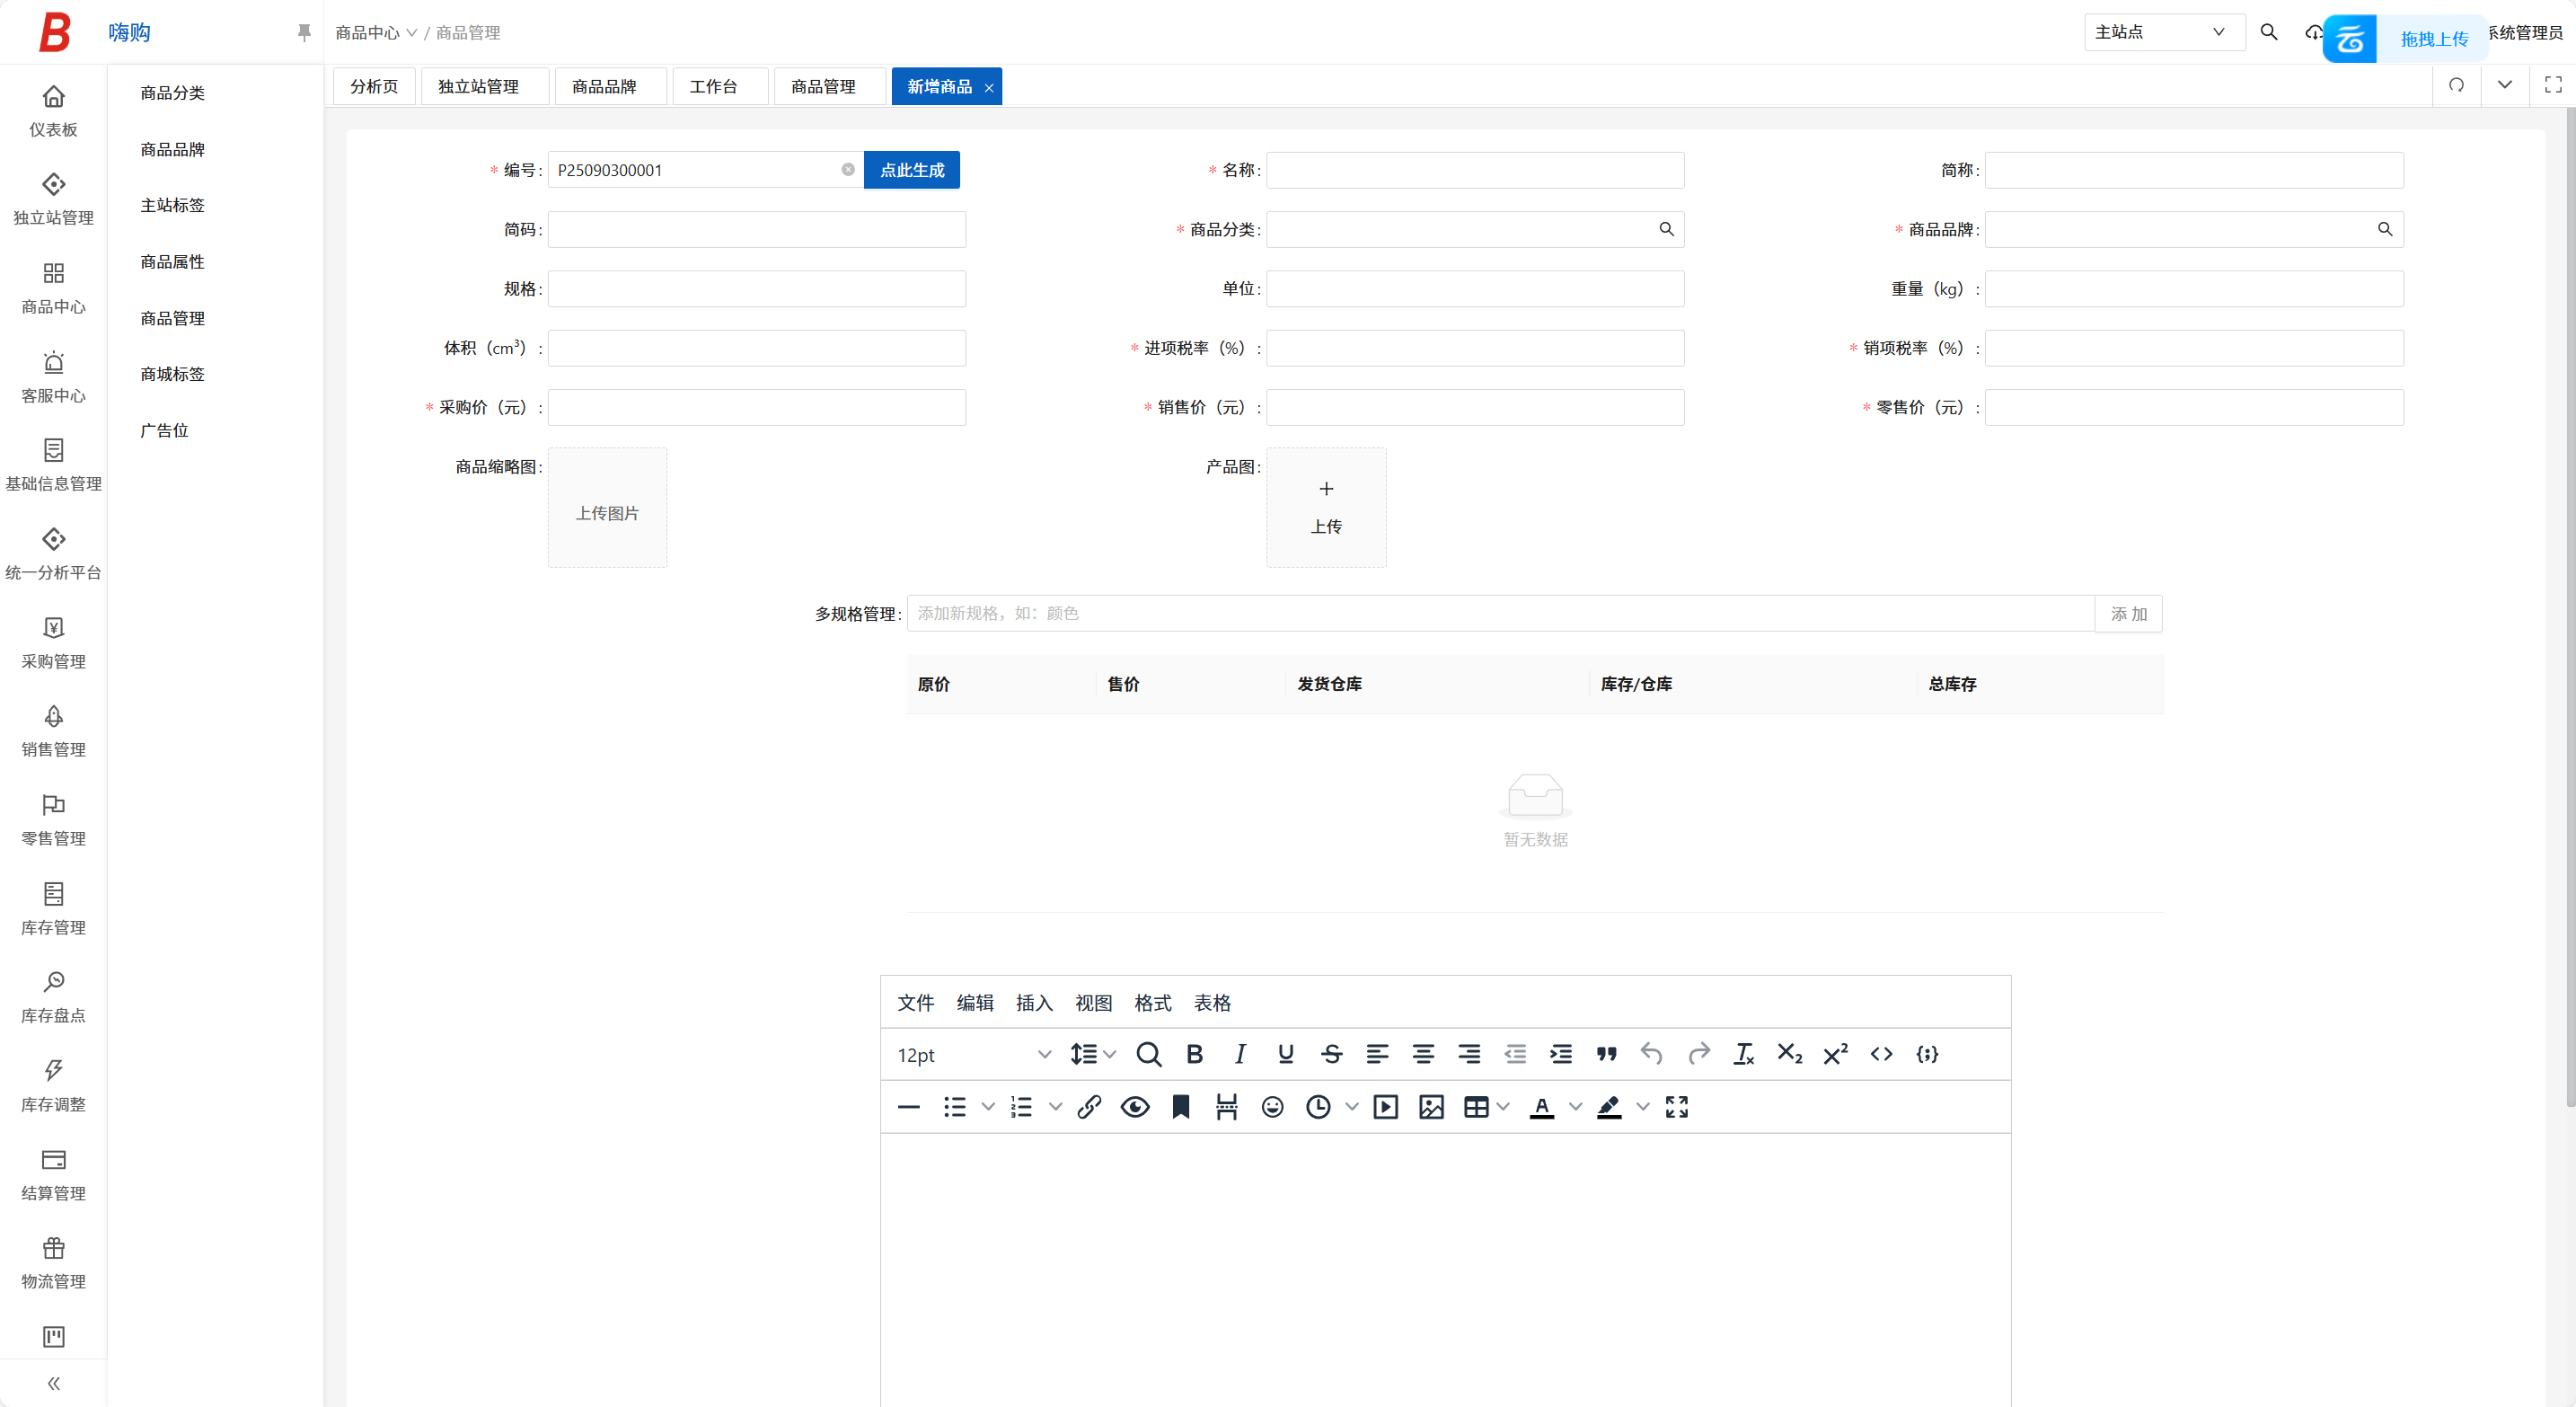Open the table insert dropdown arrow
This screenshot has height=1407, width=2576.
coord(1503,1107)
